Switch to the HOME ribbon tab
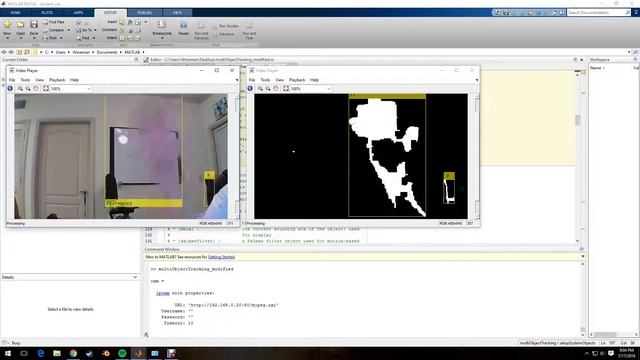This screenshot has width=640, height=360. click(15, 13)
